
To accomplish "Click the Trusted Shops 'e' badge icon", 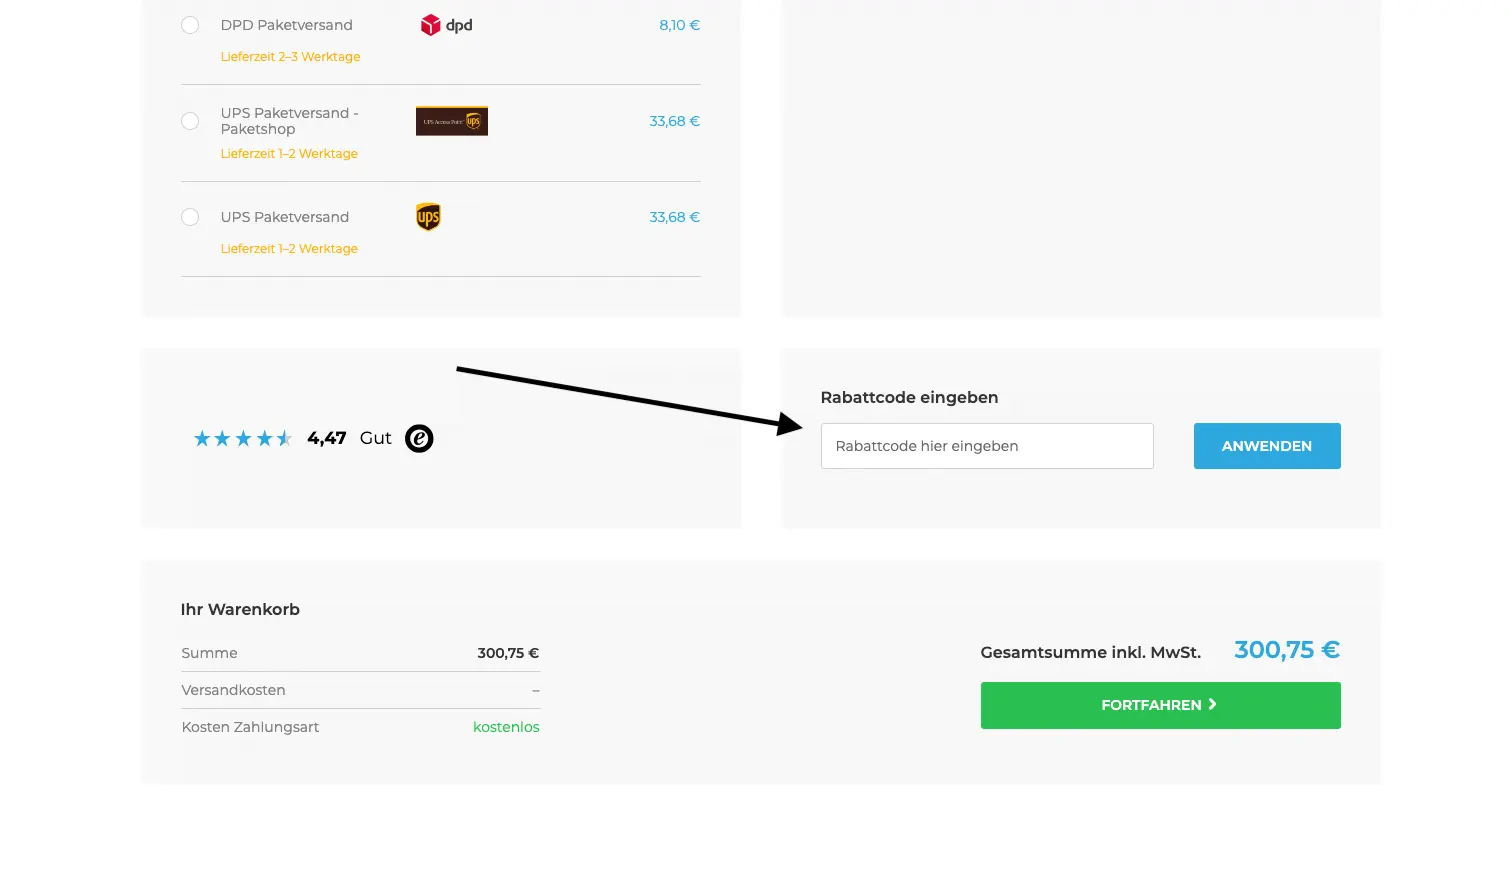I will (x=419, y=438).
